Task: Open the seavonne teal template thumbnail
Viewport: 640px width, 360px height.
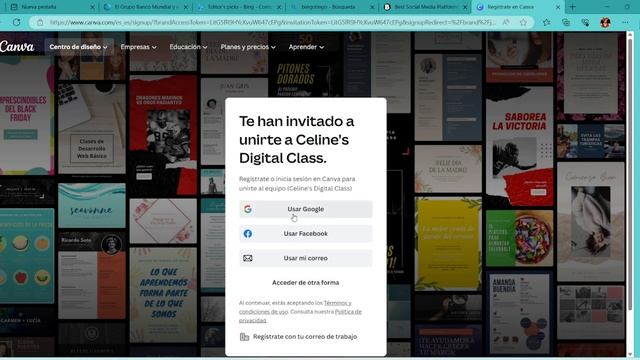Action: tap(92, 206)
